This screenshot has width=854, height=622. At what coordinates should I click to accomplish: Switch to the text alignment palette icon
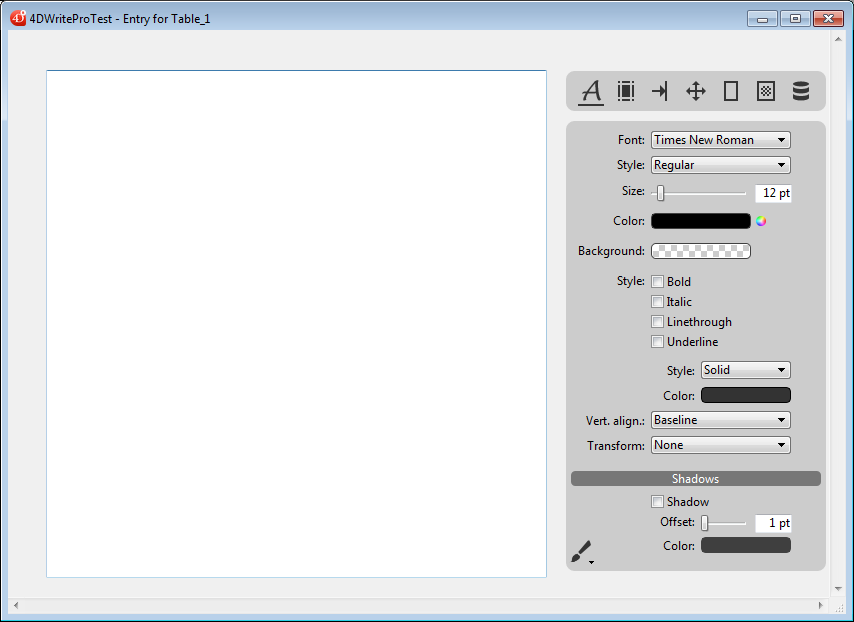click(626, 91)
